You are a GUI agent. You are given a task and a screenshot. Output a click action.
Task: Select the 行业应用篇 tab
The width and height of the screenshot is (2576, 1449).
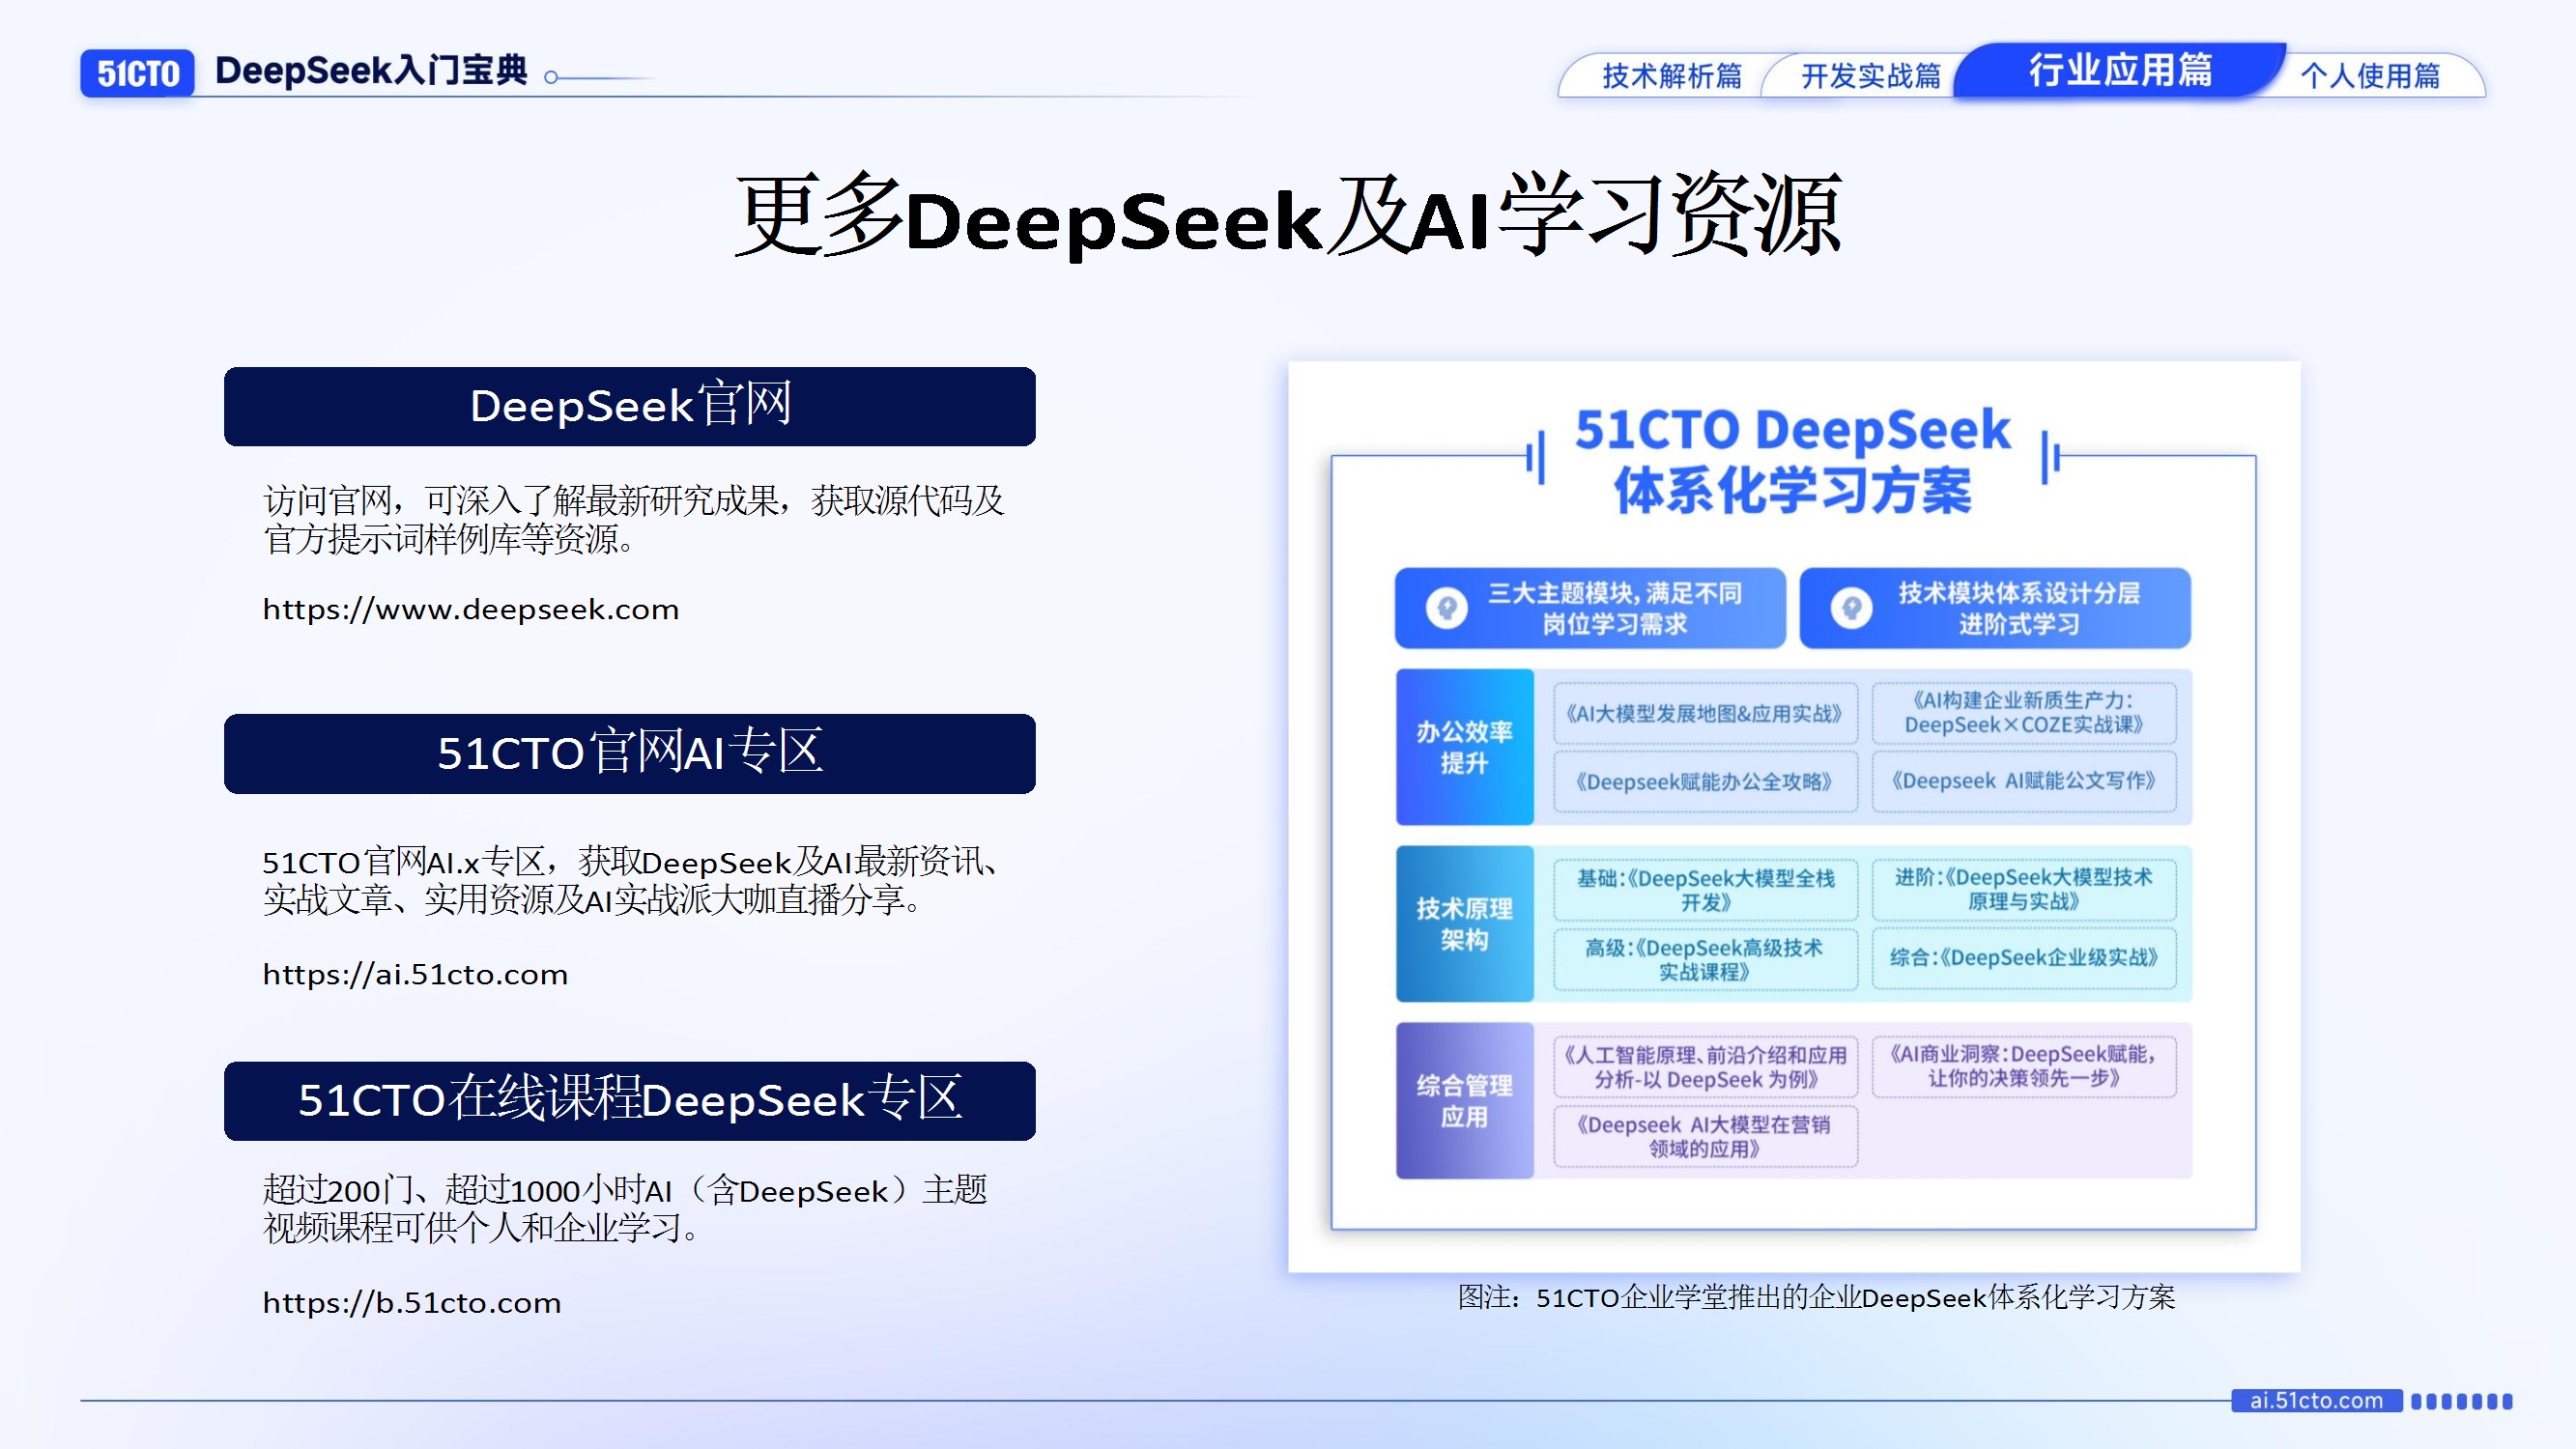tap(2120, 71)
